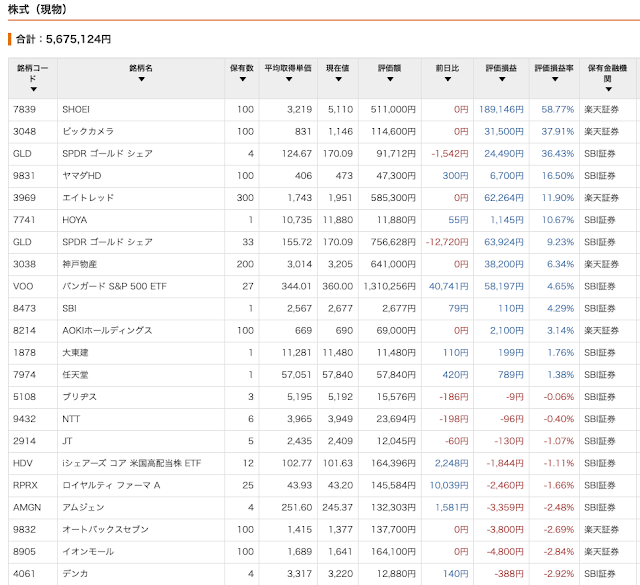Click HOYA average cost 10,735

click(x=297, y=220)
